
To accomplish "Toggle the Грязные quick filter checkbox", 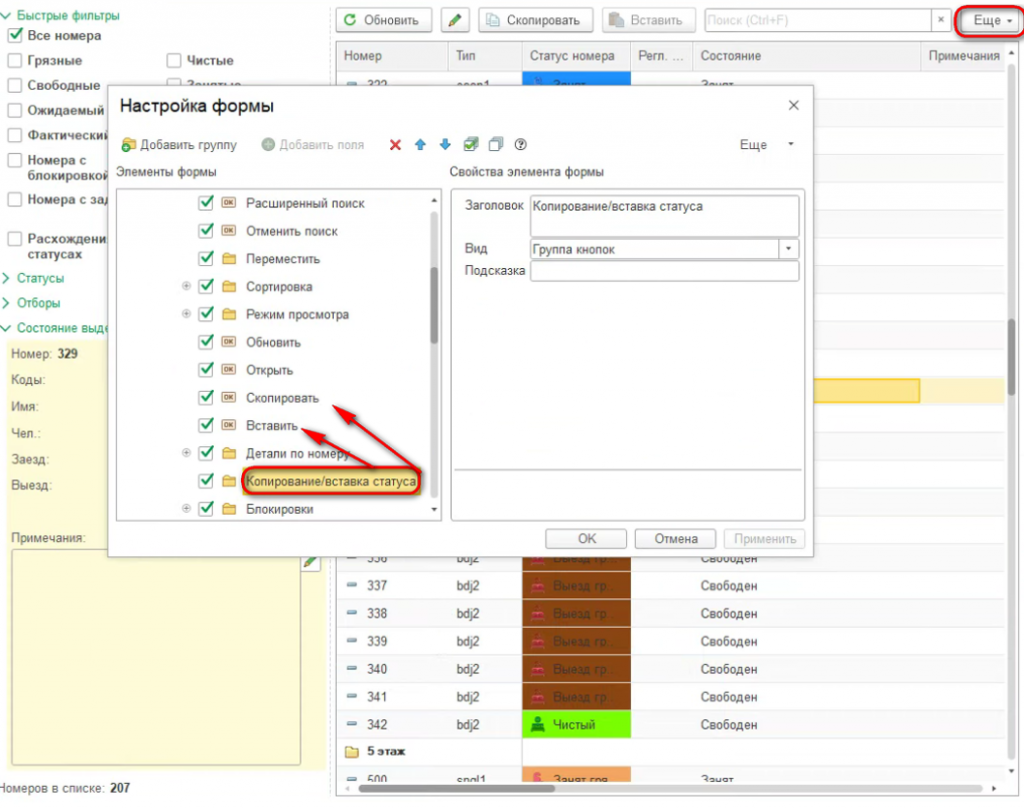I will (x=14, y=61).
